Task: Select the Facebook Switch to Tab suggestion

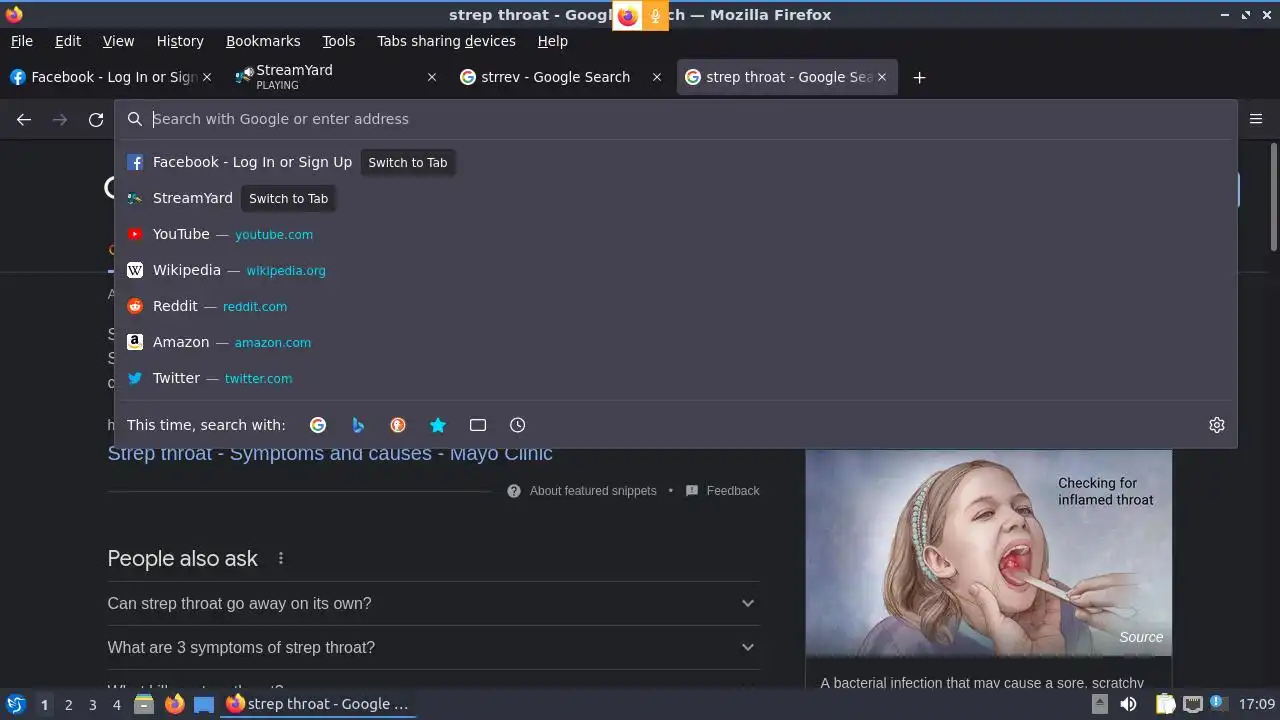Action: pos(676,162)
